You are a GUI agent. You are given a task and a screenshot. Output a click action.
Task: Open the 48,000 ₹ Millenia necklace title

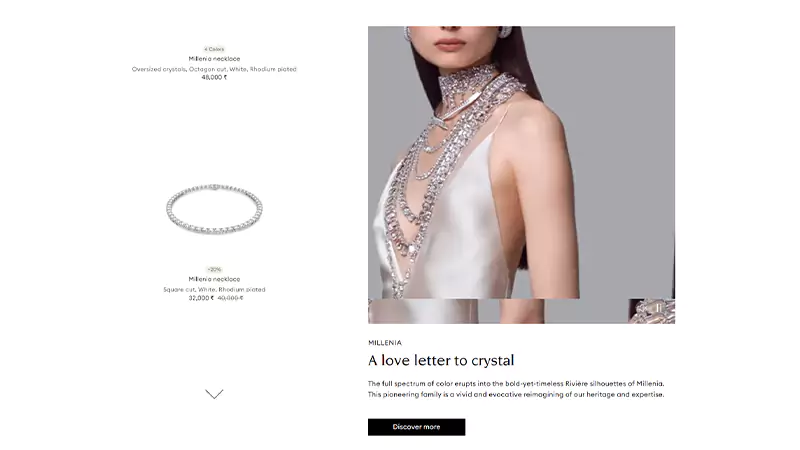click(214, 59)
